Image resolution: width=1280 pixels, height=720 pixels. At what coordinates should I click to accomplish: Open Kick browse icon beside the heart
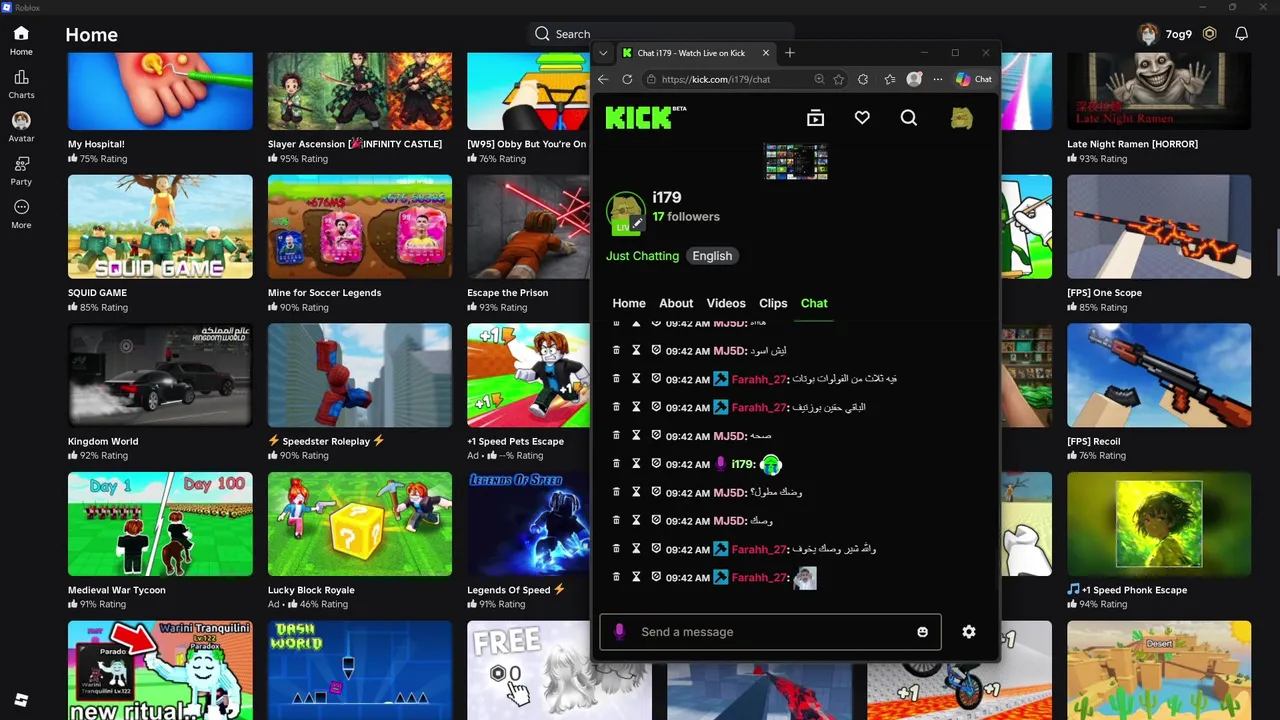[x=815, y=118]
